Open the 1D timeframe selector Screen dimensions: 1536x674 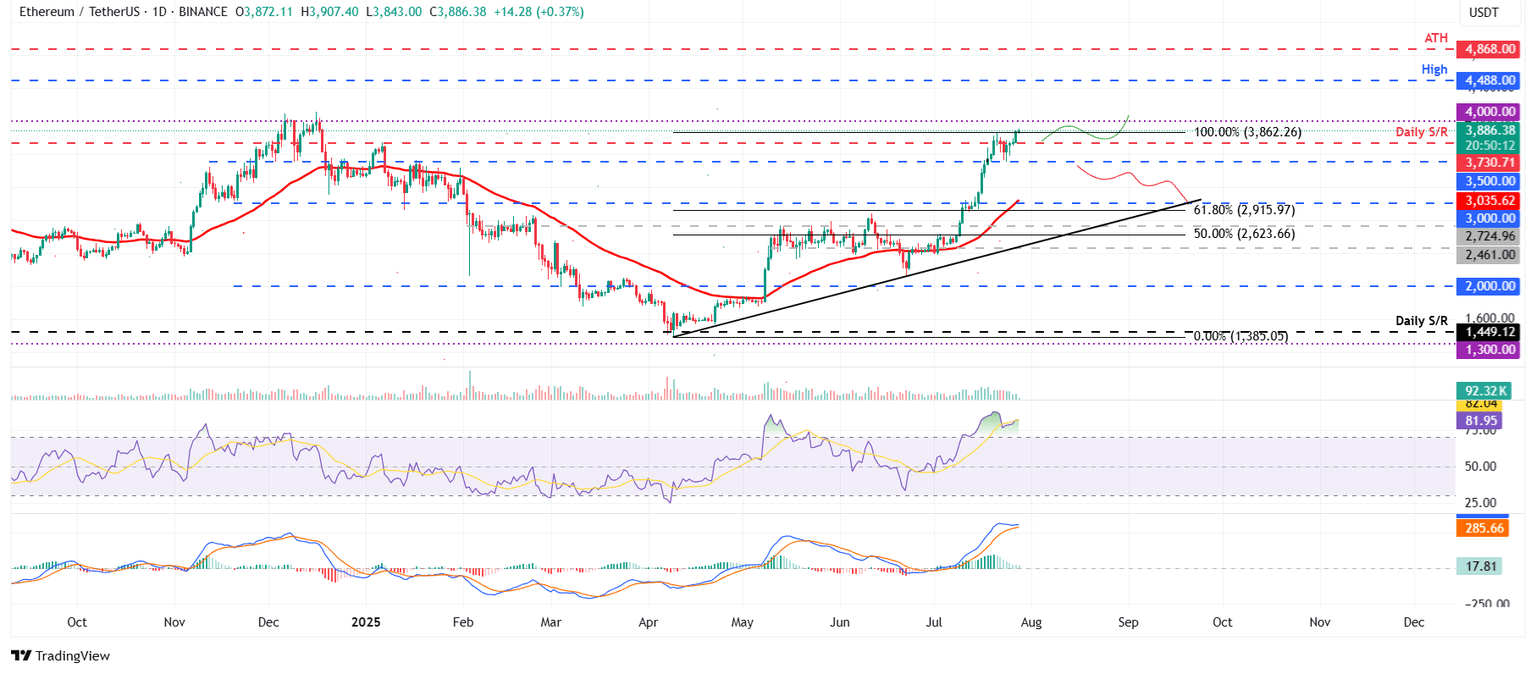pos(160,12)
